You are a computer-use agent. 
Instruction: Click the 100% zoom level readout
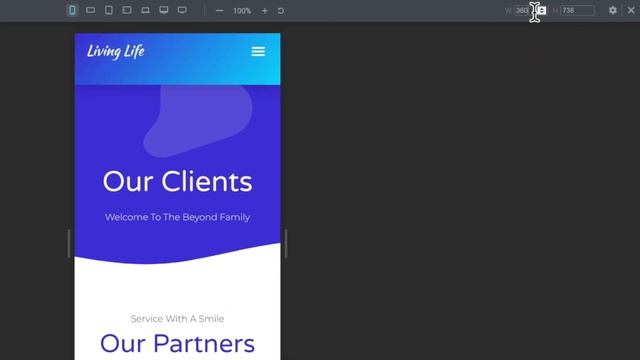[242, 11]
